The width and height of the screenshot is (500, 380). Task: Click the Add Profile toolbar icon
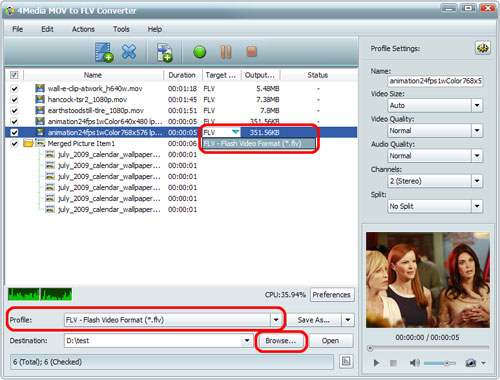click(165, 52)
